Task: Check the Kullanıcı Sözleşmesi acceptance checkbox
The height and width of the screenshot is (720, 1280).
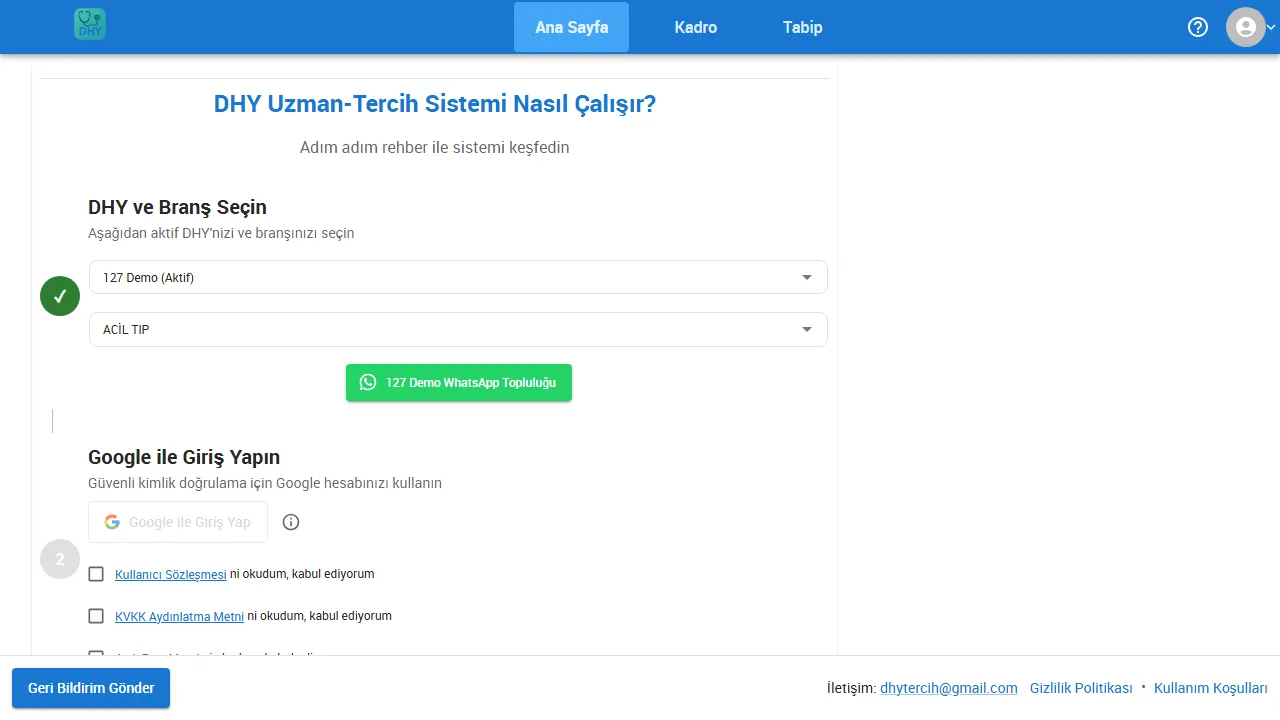Action: [x=96, y=573]
